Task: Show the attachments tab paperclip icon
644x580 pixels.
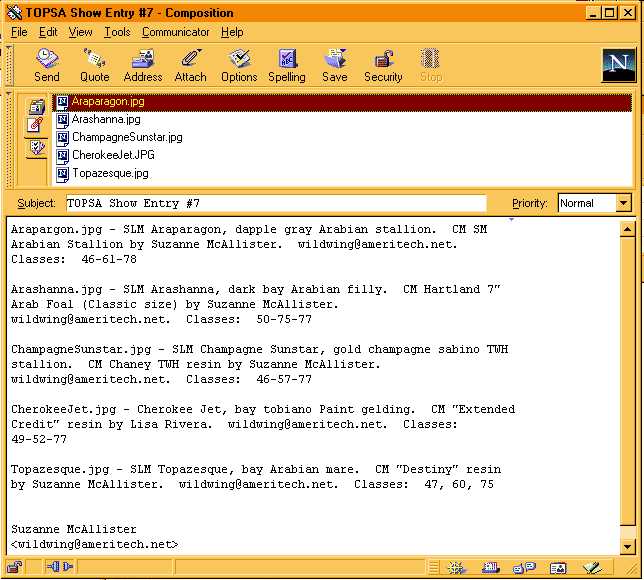Action: coord(35,125)
